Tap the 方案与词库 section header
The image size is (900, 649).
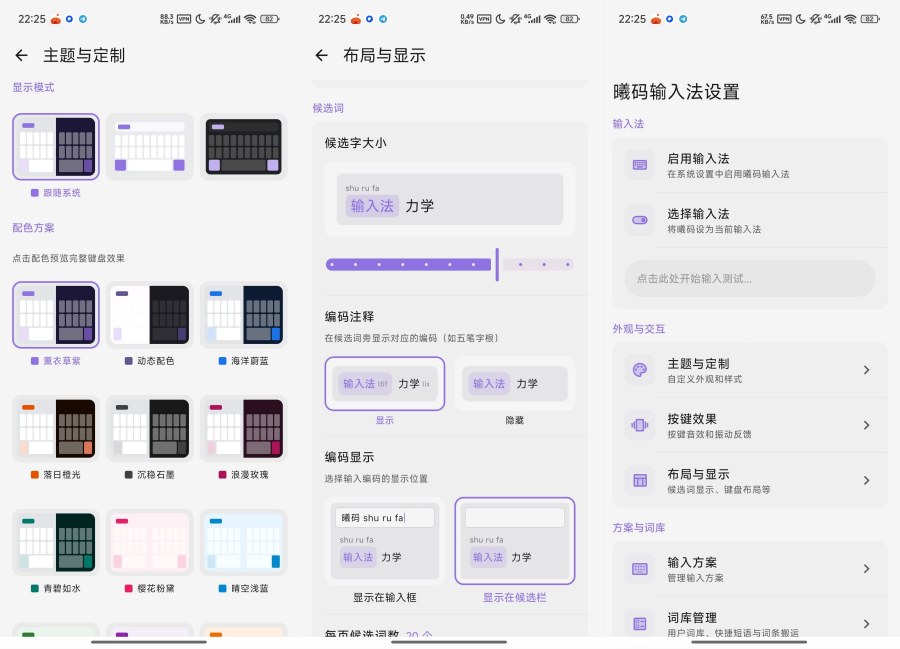point(639,527)
